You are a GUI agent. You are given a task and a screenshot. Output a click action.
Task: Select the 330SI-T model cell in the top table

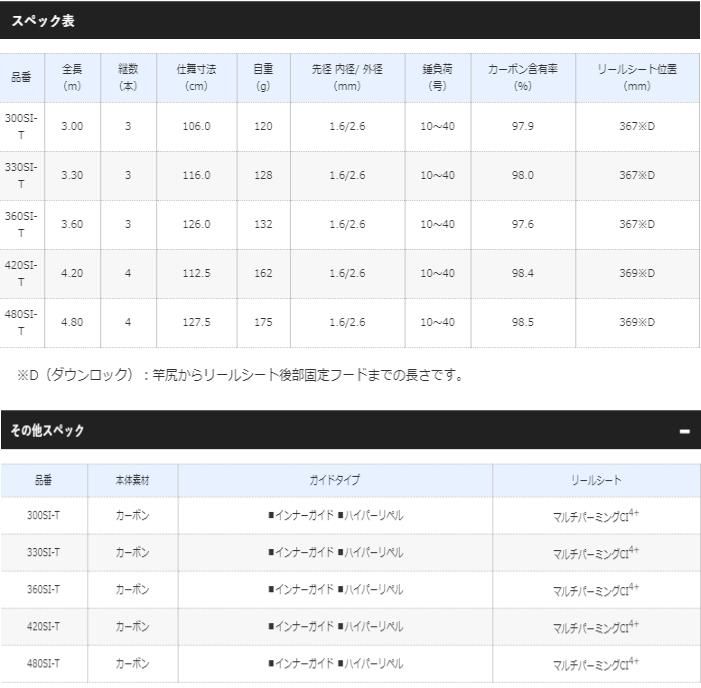click(21, 176)
